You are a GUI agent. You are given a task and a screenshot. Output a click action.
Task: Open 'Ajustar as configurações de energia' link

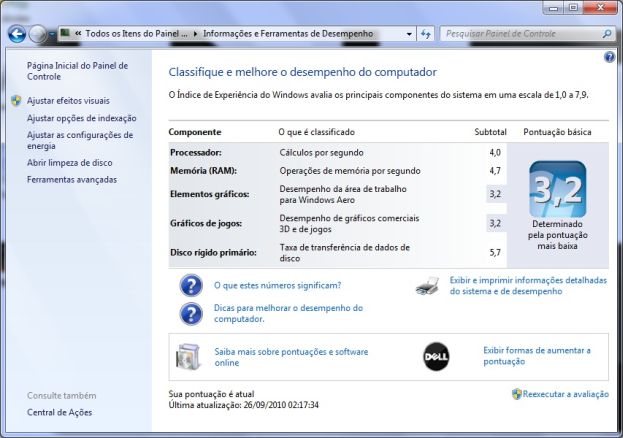(80, 140)
